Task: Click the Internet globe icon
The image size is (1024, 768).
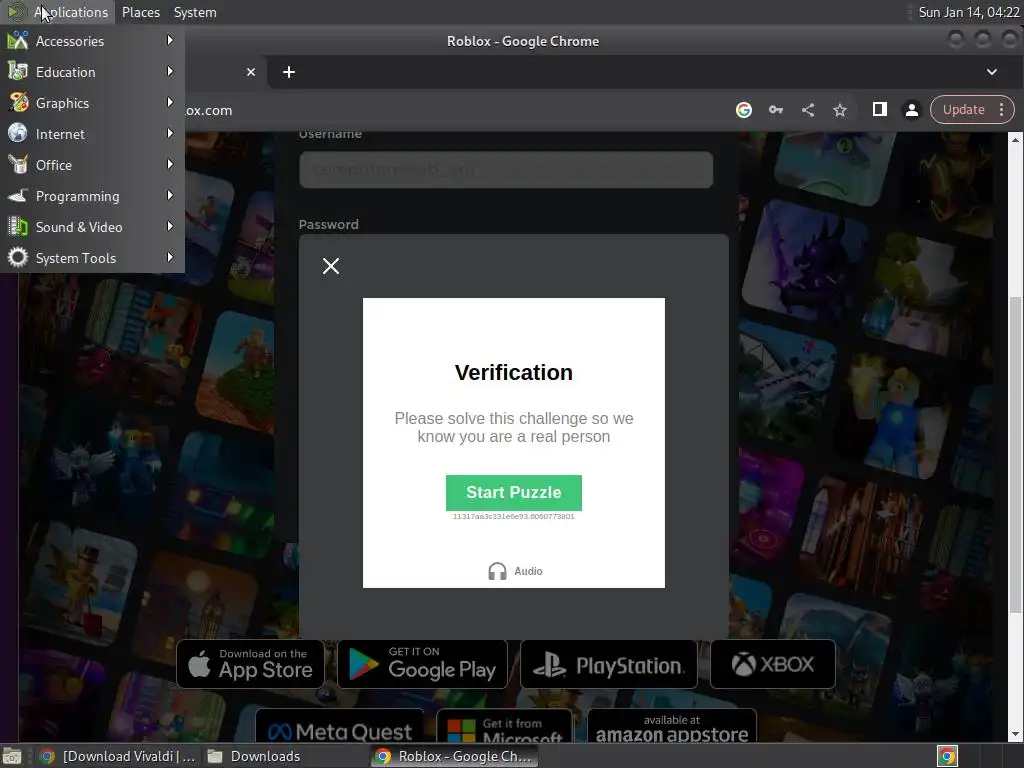Action: coord(18,133)
